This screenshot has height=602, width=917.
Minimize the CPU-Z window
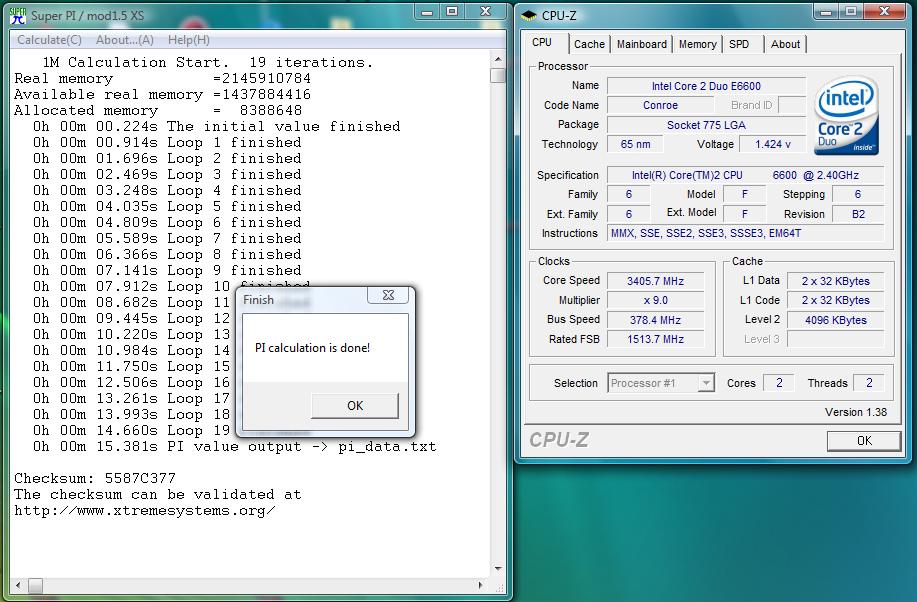pos(825,12)
